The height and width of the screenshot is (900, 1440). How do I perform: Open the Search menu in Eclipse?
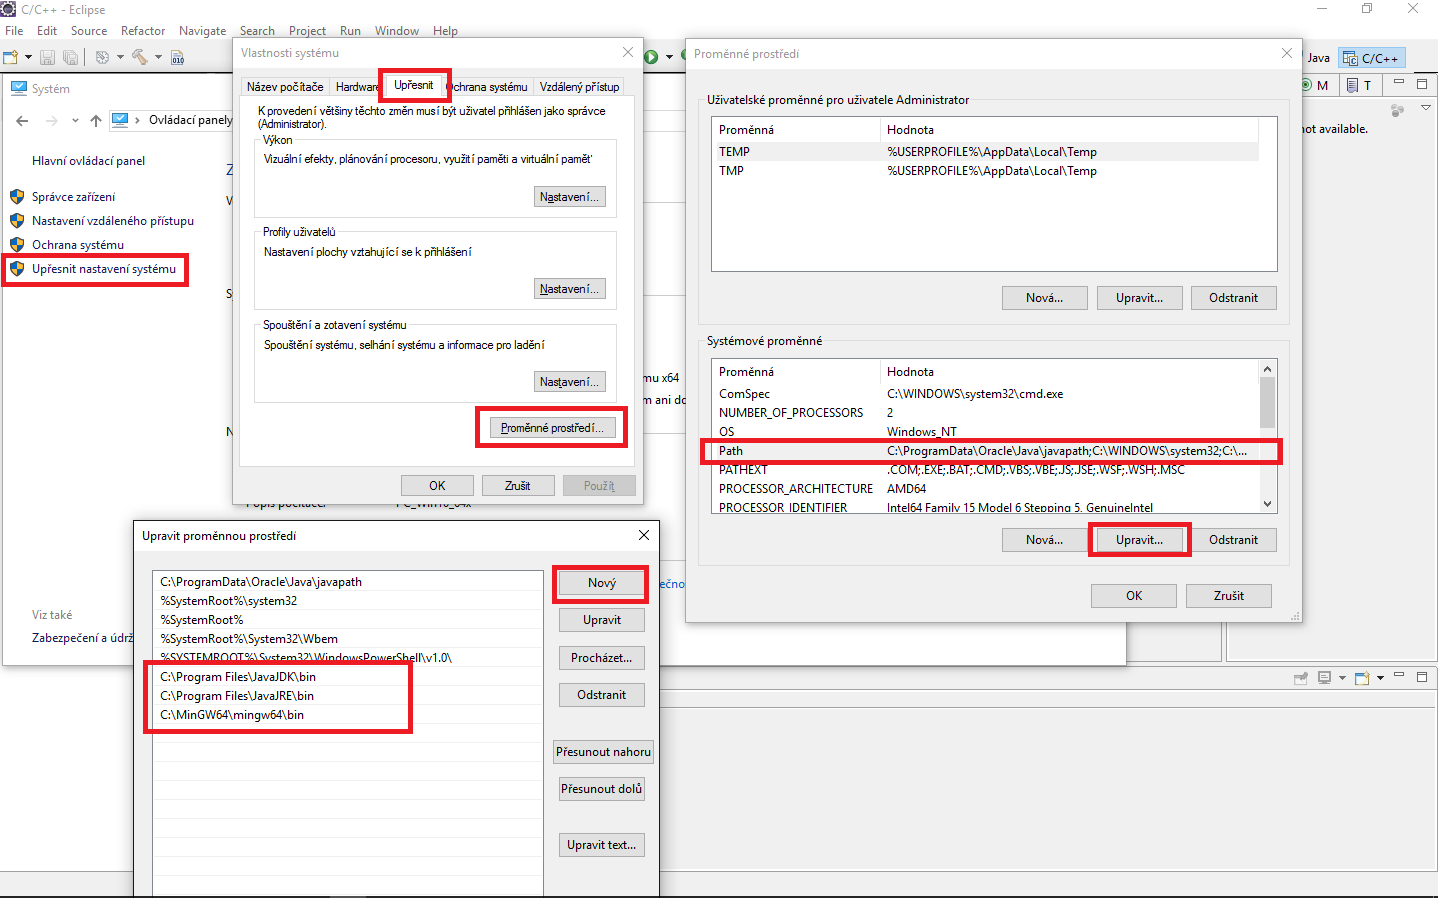(x=257, y=30)
